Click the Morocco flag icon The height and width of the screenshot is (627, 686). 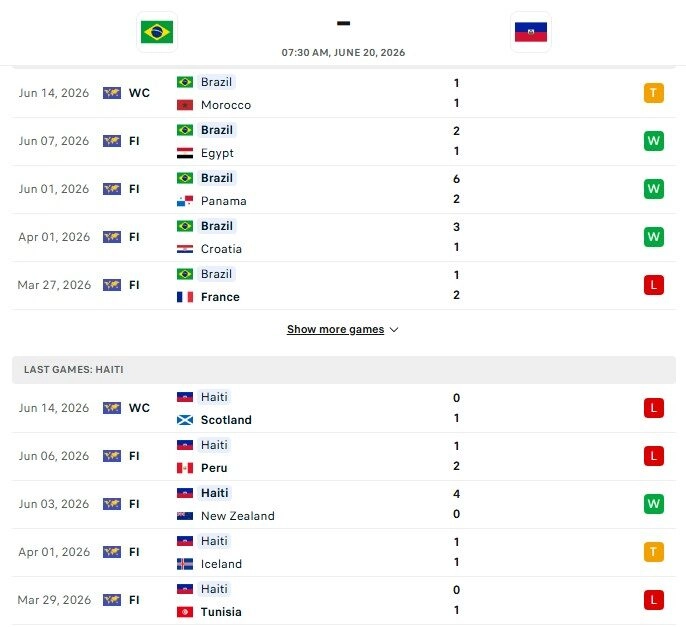tap(185, 105)
